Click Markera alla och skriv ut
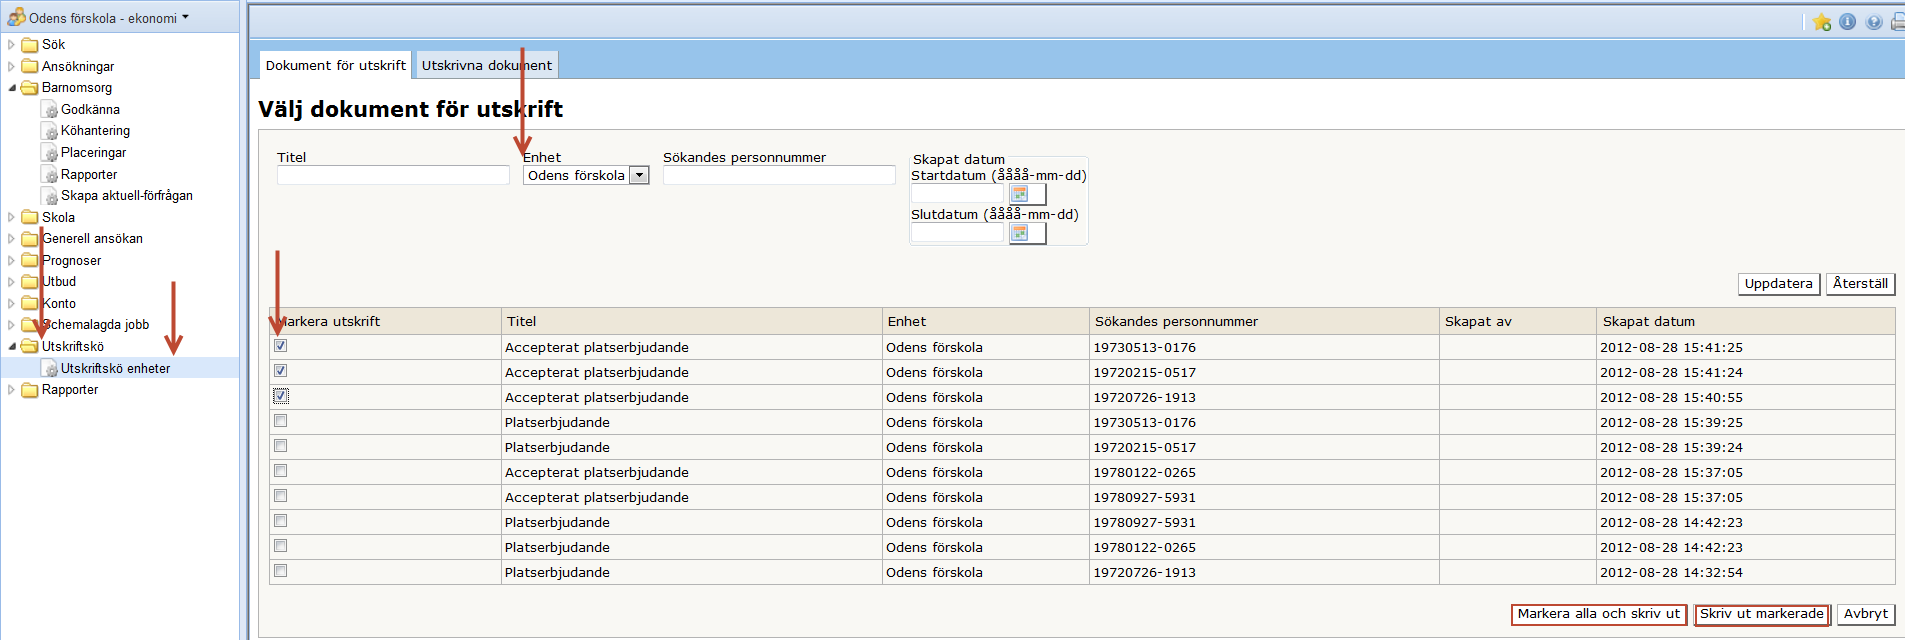 coord(1598,614)
